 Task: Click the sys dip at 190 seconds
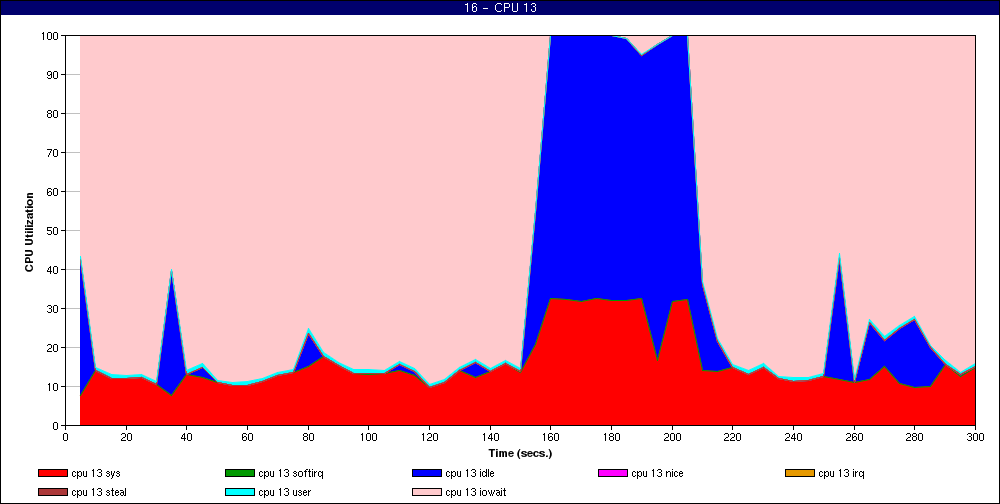click(x=657, y=361)
